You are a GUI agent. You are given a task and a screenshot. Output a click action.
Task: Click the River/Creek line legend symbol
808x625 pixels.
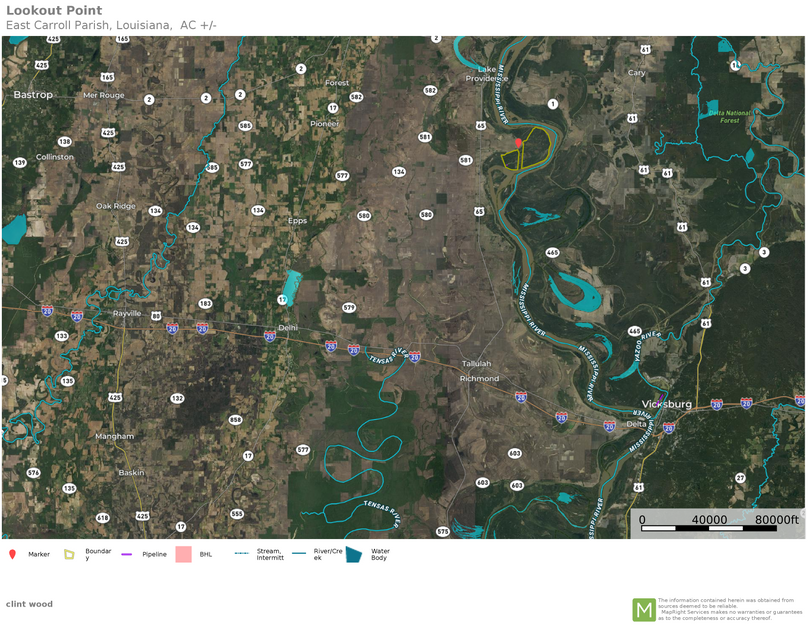(300, 553)
